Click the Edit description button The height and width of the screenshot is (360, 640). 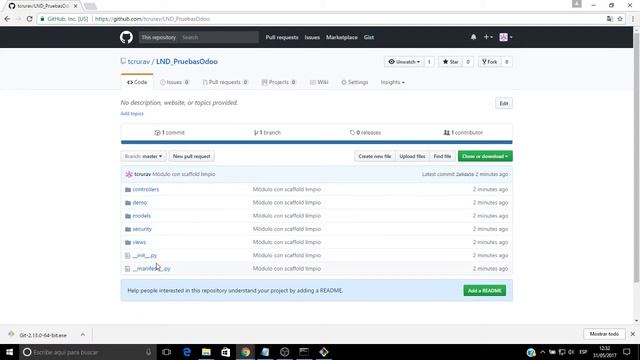(504, 103)
